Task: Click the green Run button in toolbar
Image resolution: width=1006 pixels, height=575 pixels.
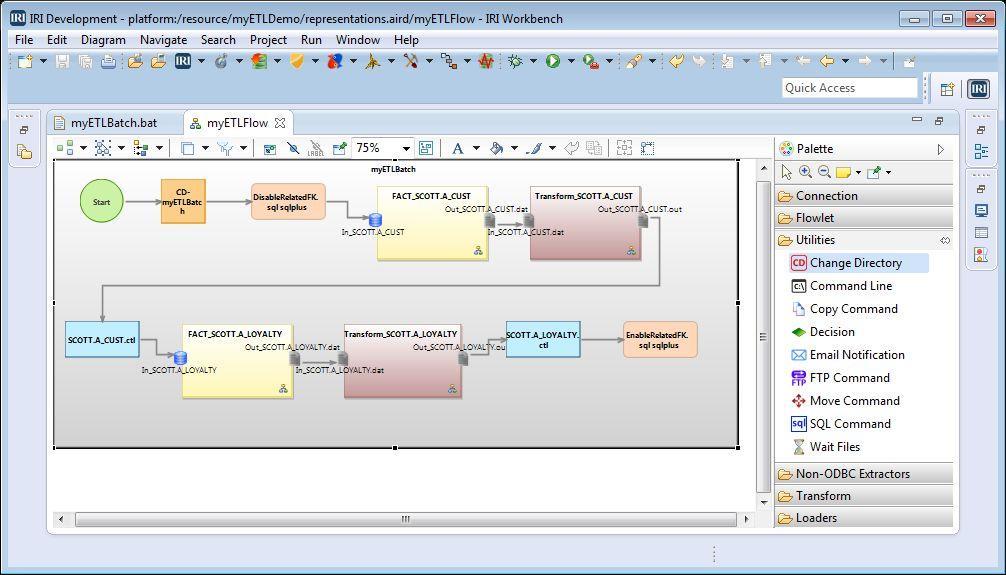Action: pos(552,61)
